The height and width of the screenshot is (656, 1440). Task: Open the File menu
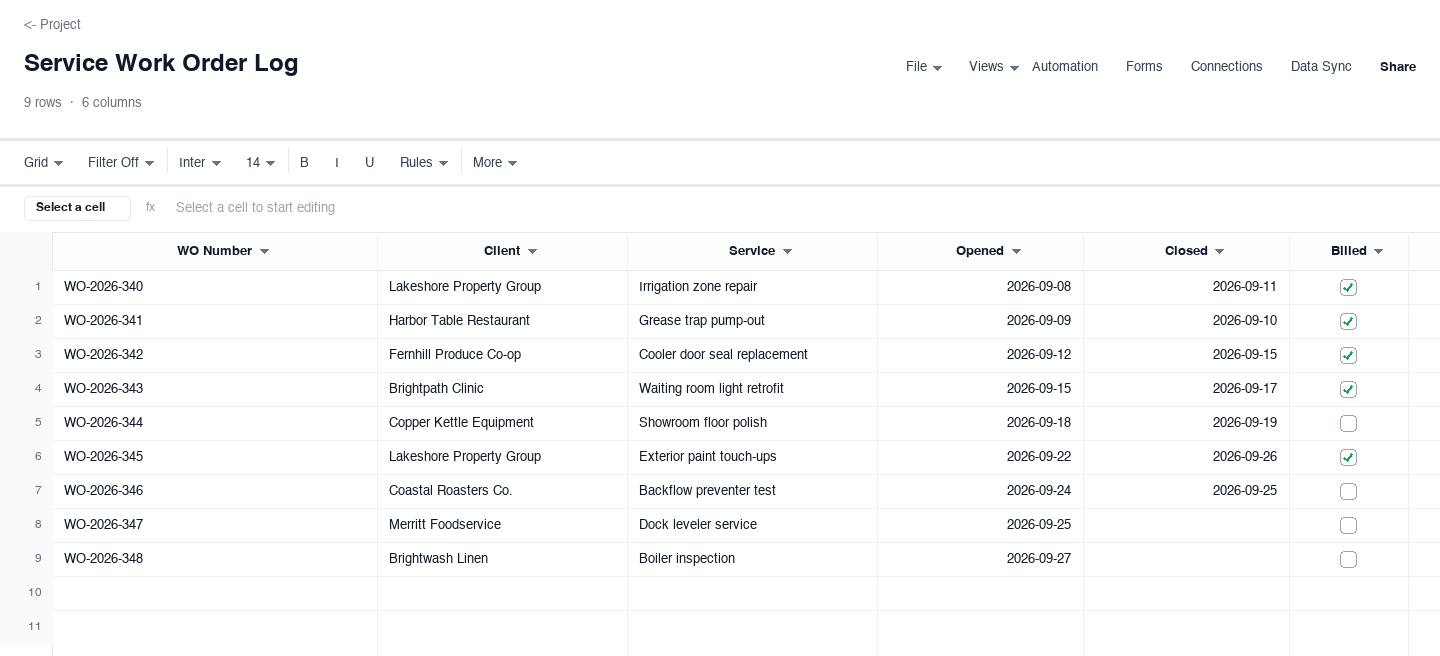tap(924, 67)
